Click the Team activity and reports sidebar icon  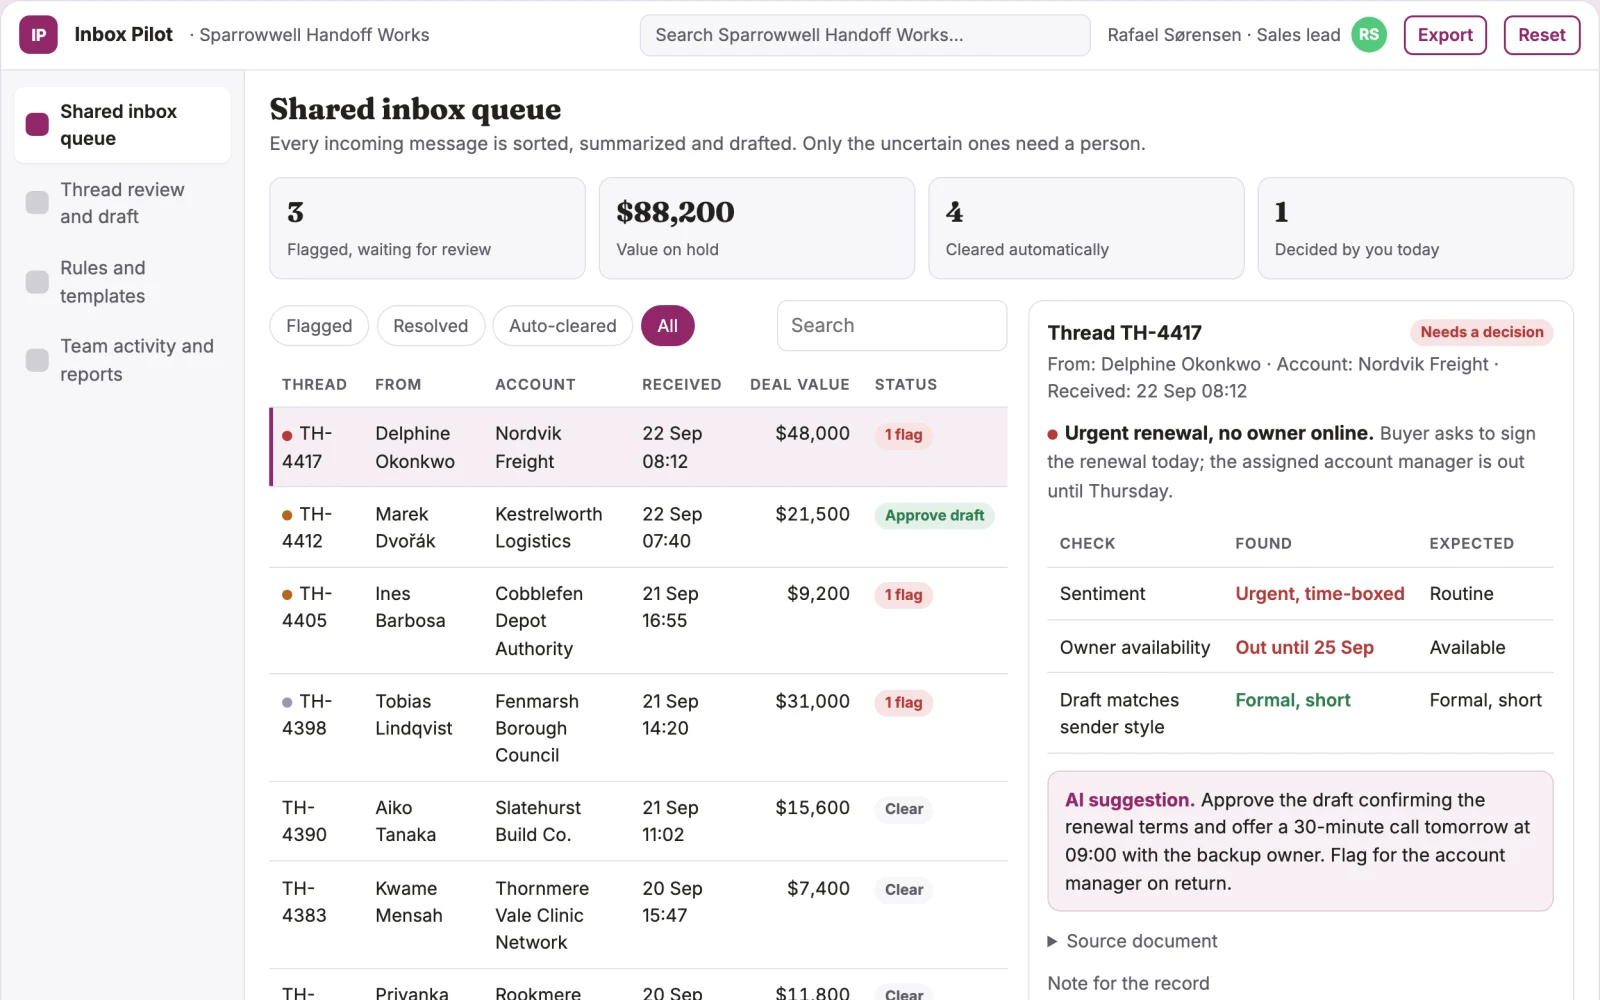click(37, 360)
